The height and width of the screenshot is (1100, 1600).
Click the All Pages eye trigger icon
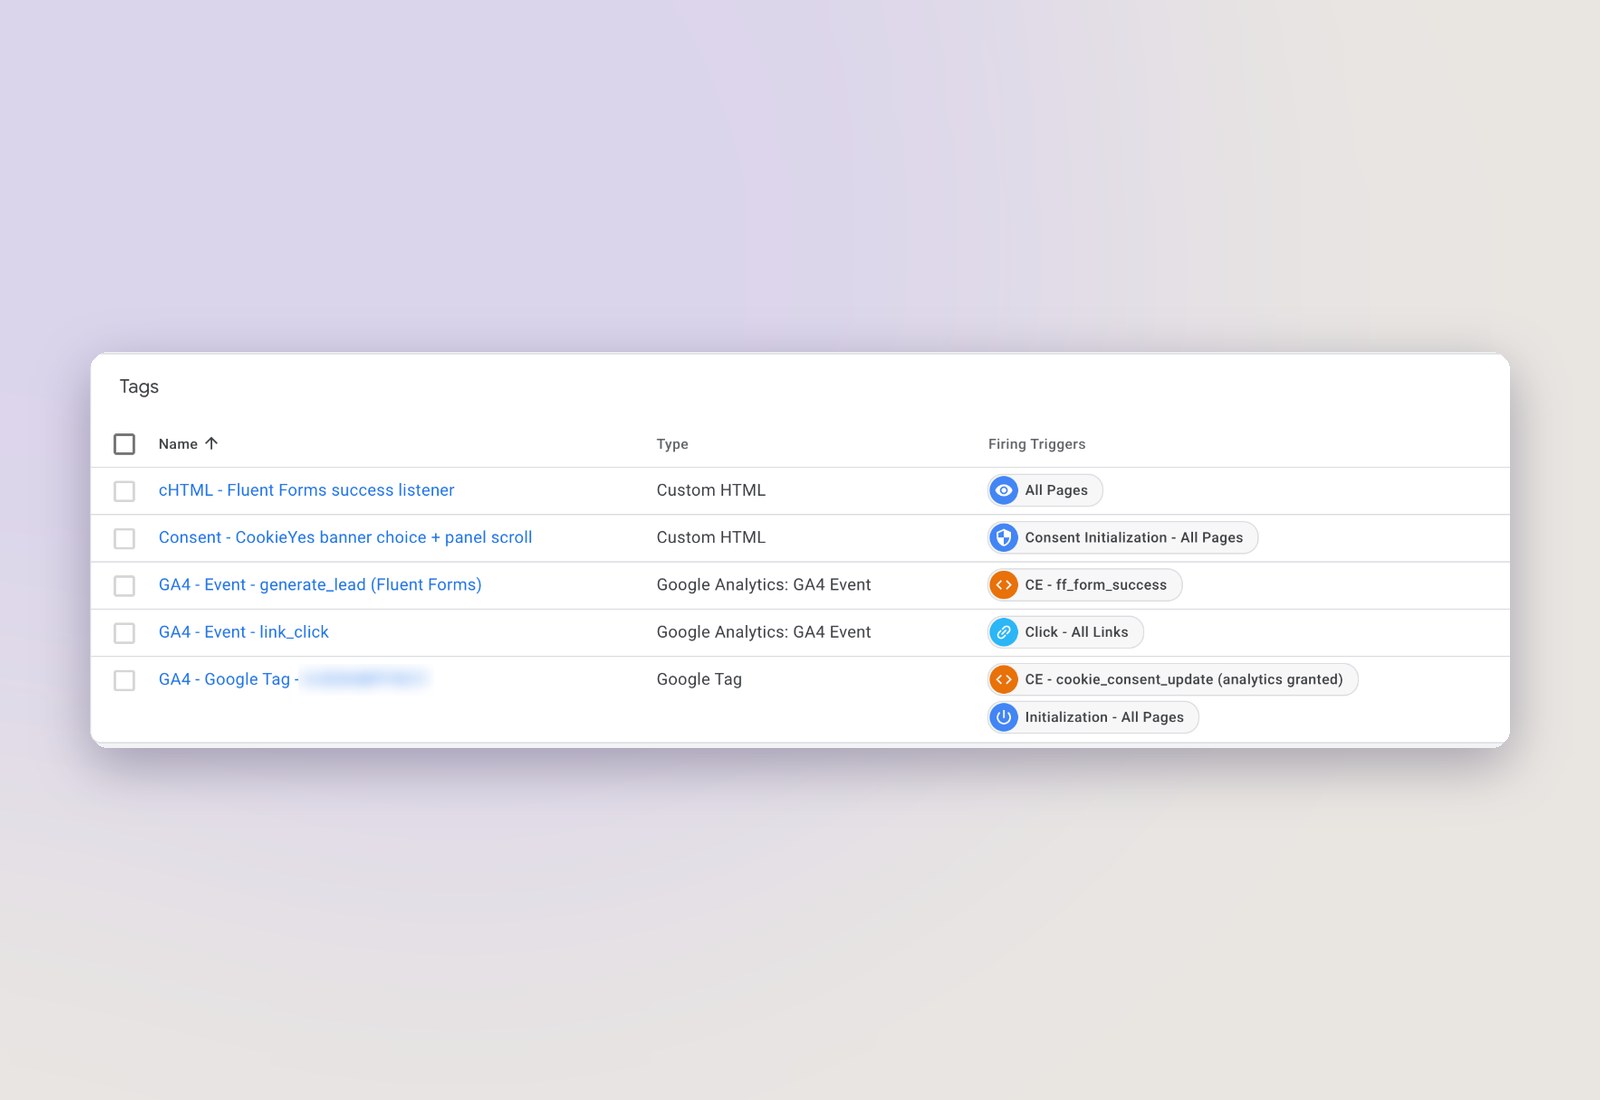tap(1004, 490)
